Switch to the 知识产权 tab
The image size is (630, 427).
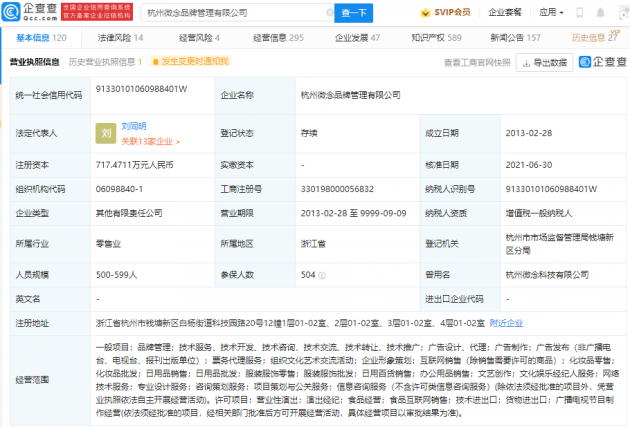(x=436, y=38)
